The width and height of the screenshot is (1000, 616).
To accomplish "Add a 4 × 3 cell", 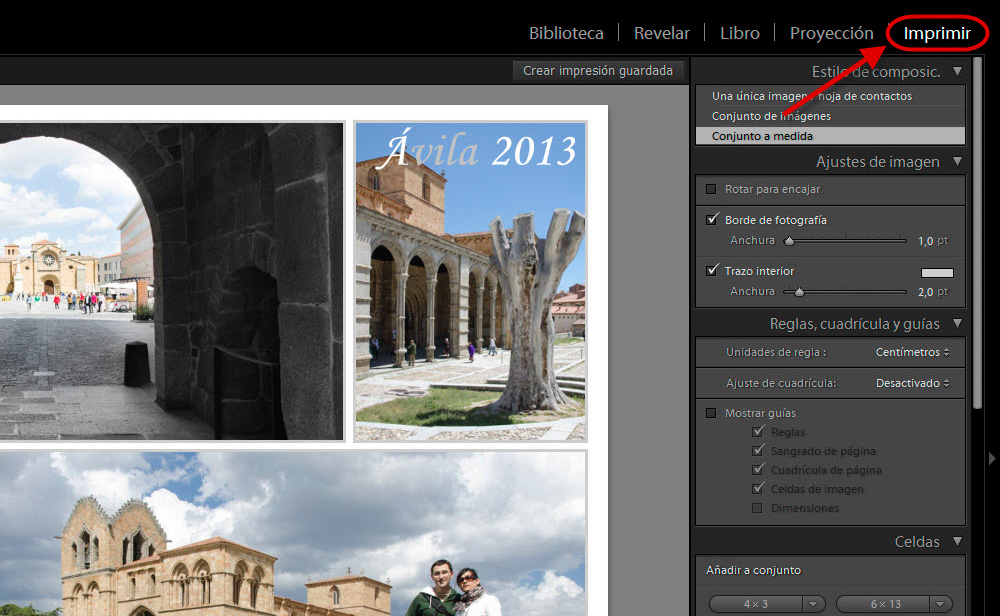I will pyautogui.click(x=756, y=604).
